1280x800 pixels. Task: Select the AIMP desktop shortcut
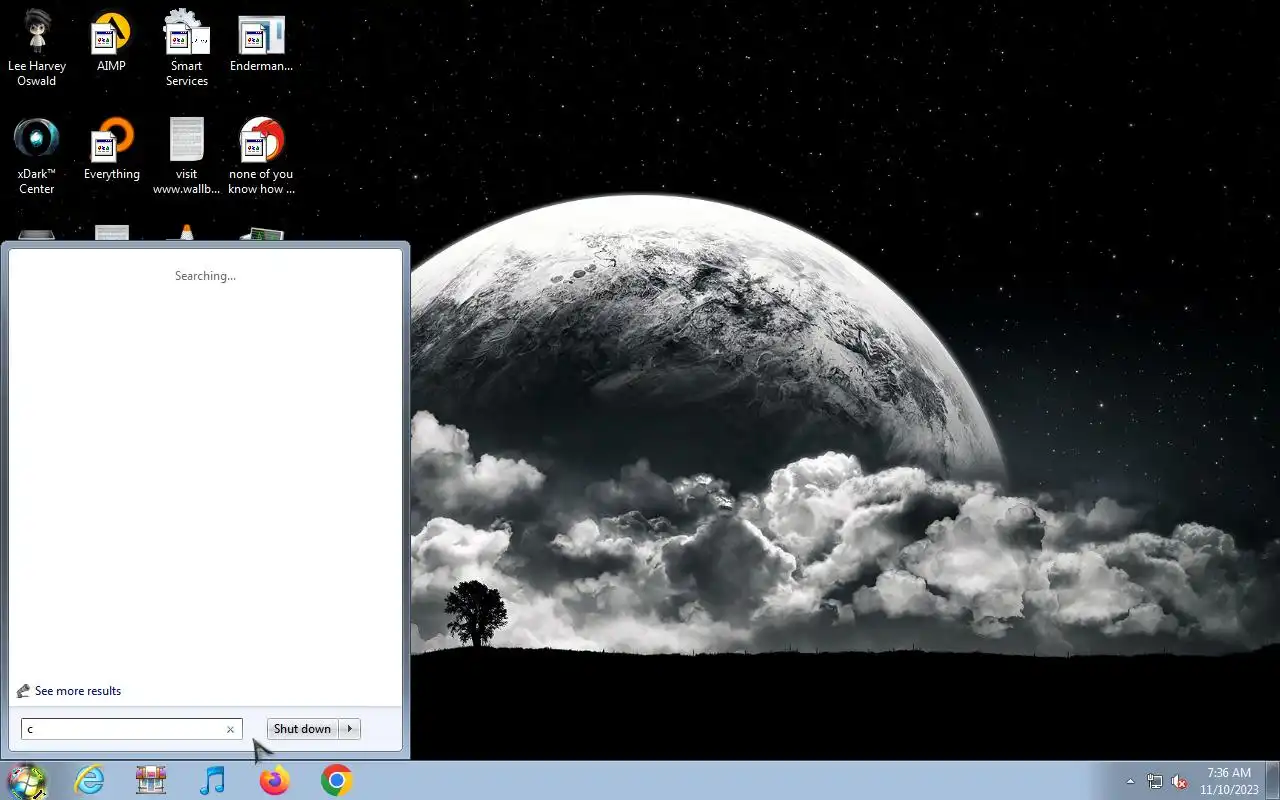pos(111,42)
